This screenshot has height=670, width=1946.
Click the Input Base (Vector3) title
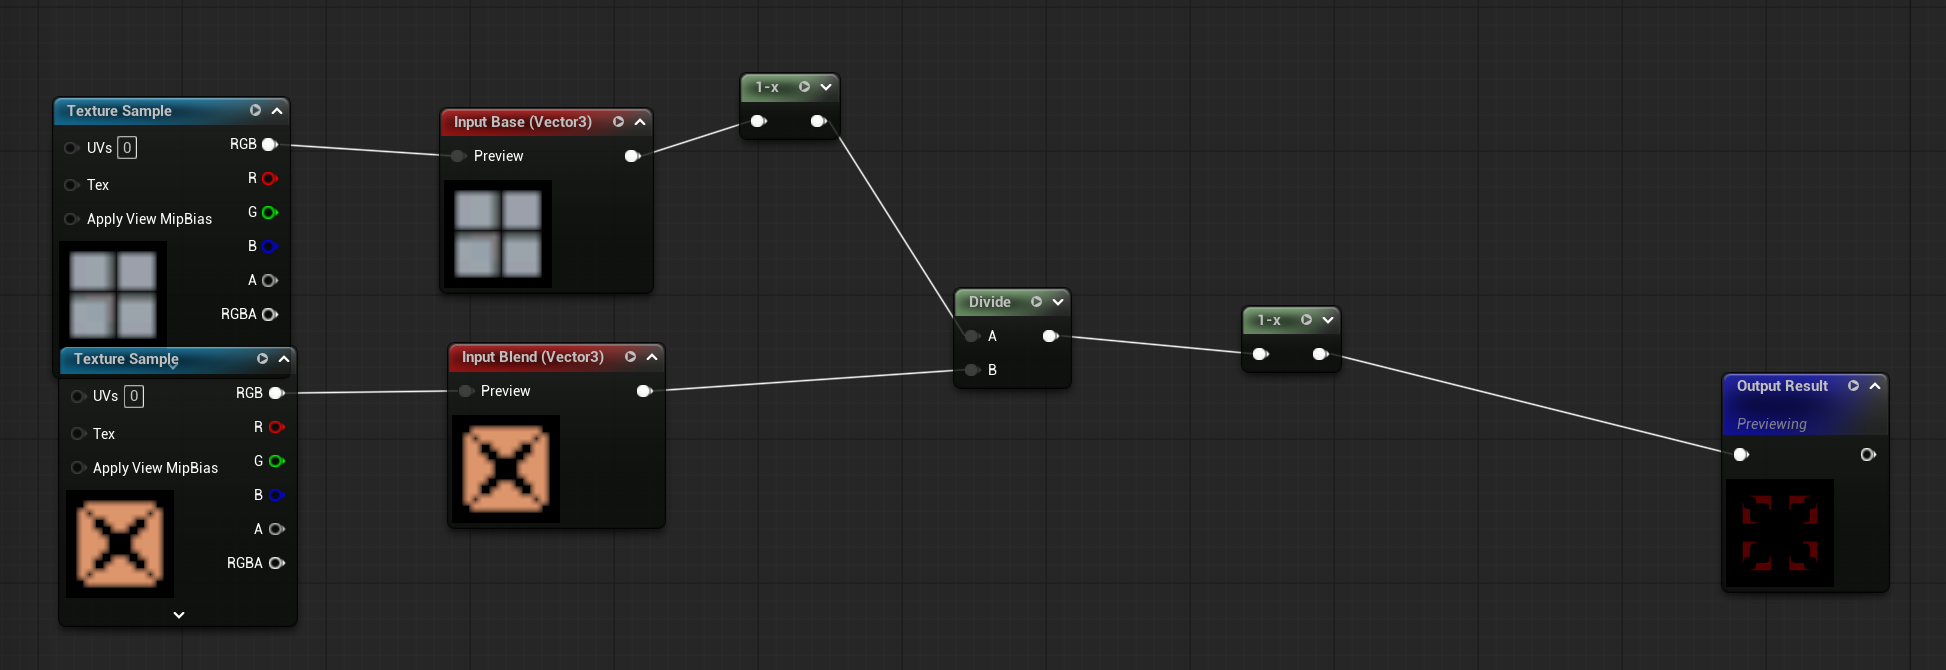click(523, 122)
